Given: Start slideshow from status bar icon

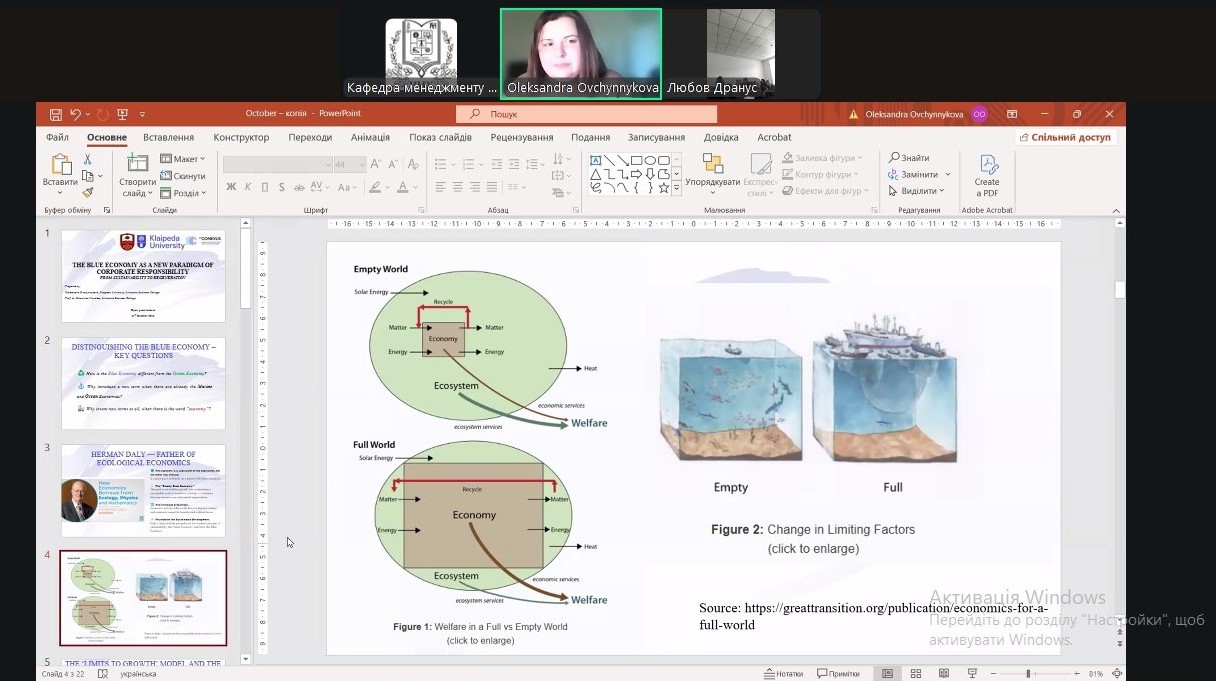Looking at the screenshot, I should [971, 673].
